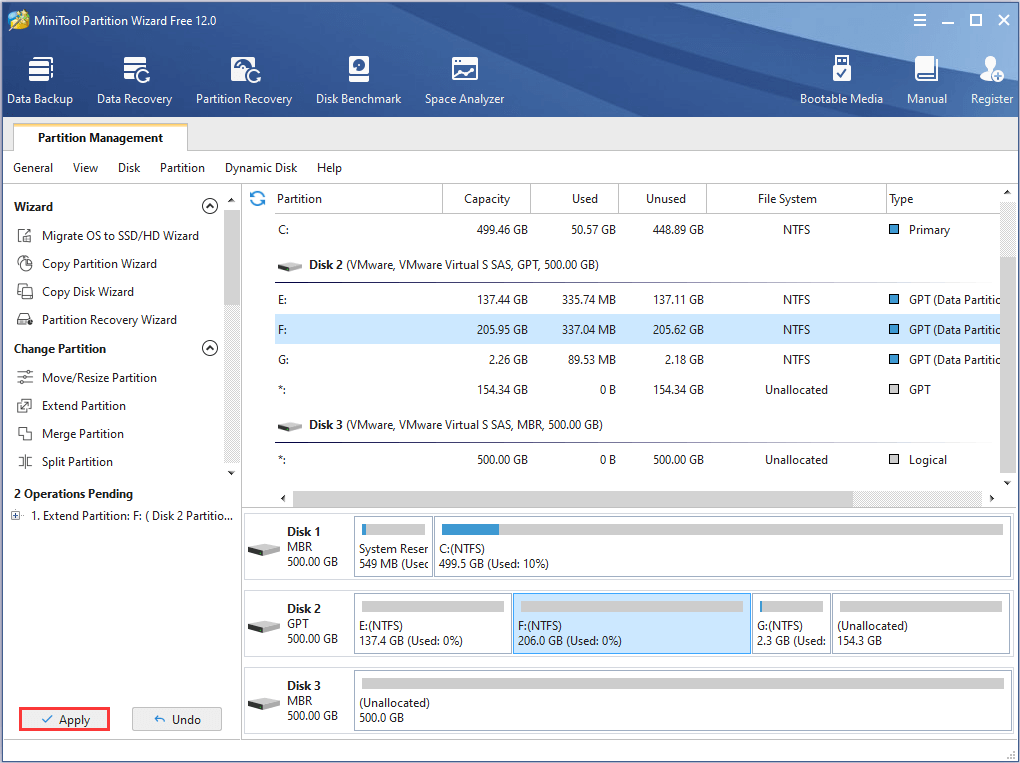Open the Help menu
The height and width of the screenshot is (763, 1020).
[329, 168]
